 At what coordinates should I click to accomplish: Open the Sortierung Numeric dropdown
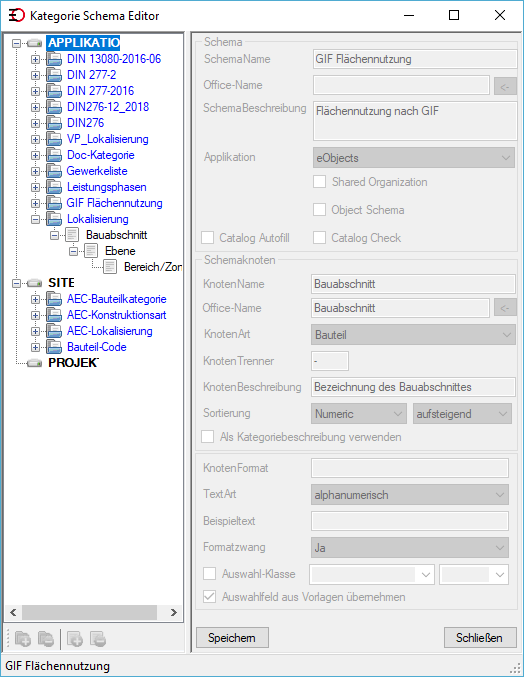pyautogui.click(x=358, y=414)
